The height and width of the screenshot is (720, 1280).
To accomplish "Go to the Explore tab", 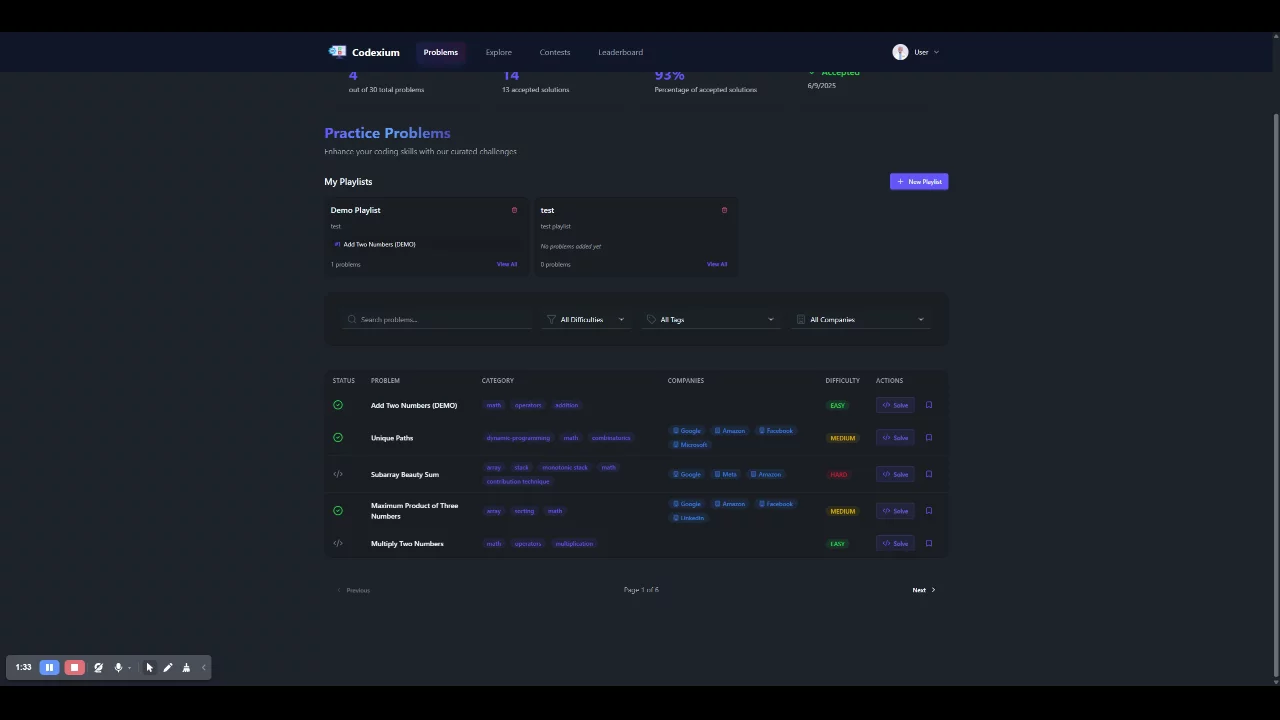I will point(498,52).
